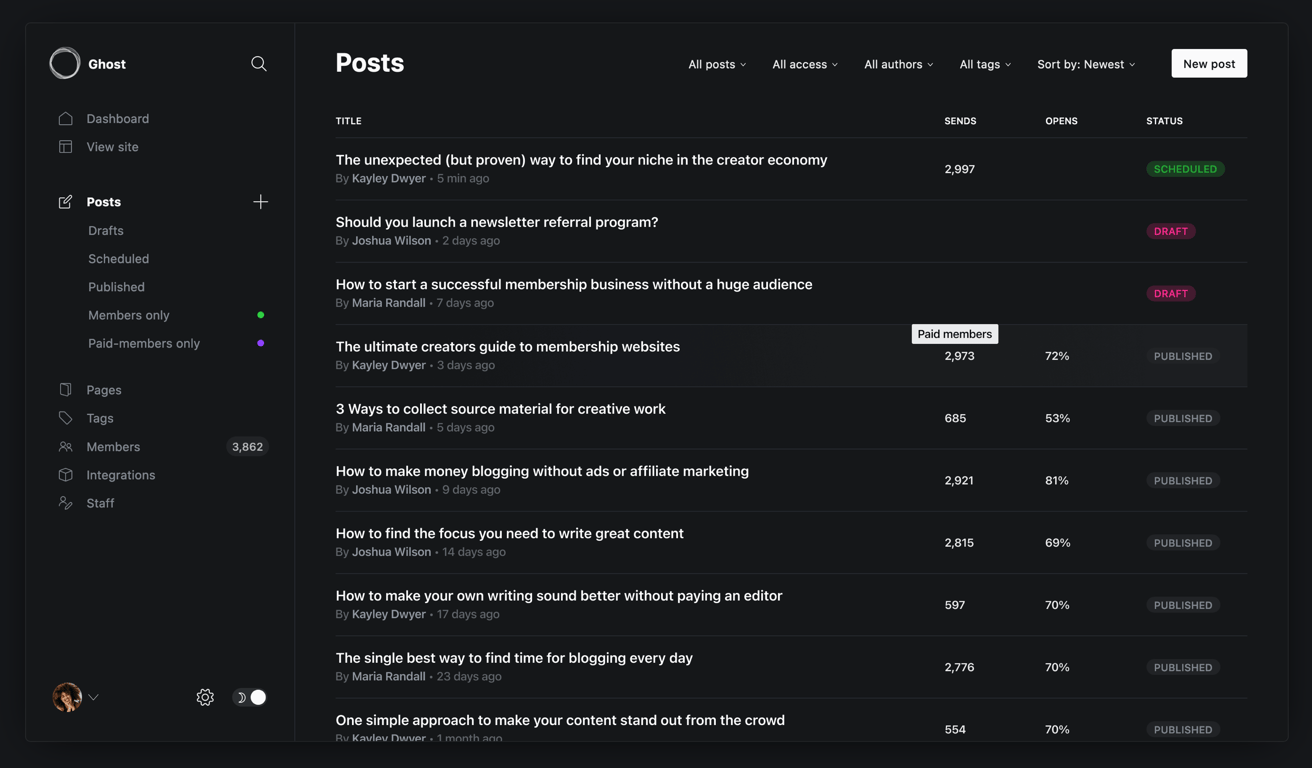
Task: Click the purple dot beside Paid-members only
Action: (261, 343)
